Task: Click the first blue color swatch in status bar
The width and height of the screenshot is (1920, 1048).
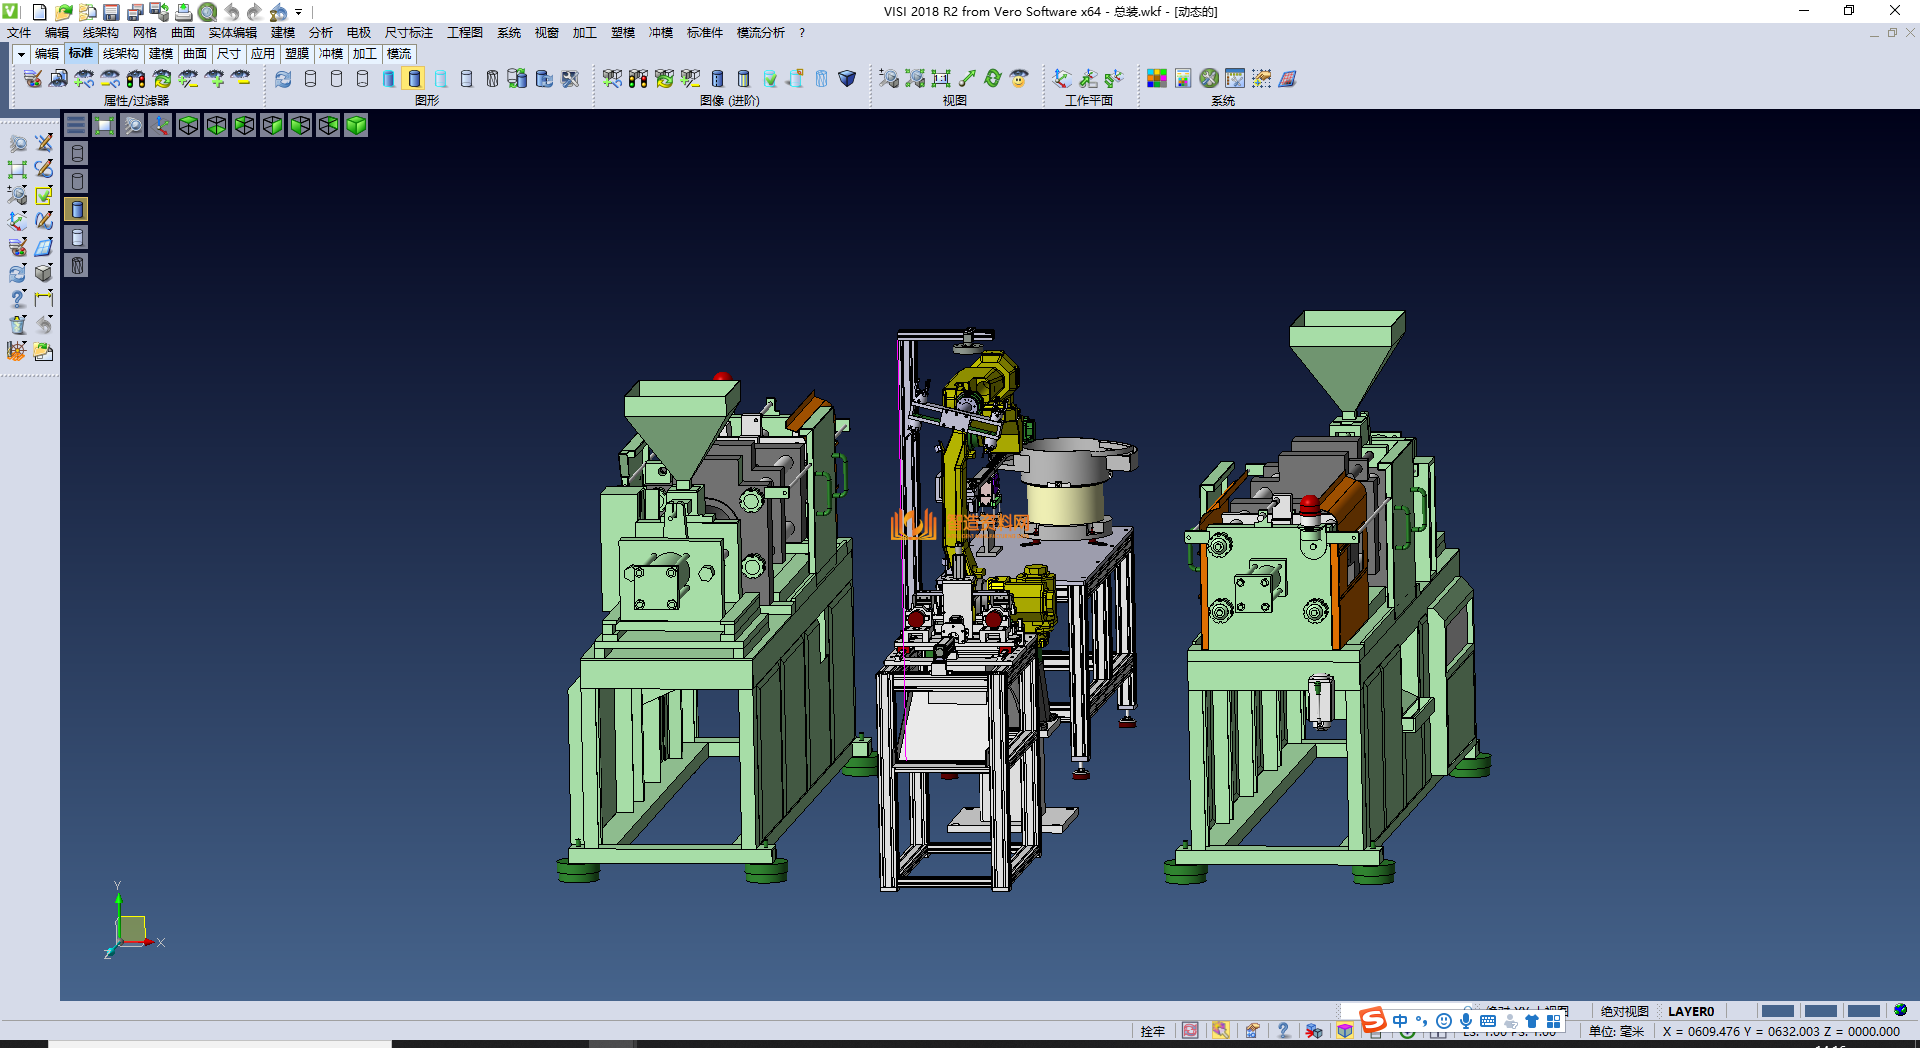Action: pos(1777,1011)
